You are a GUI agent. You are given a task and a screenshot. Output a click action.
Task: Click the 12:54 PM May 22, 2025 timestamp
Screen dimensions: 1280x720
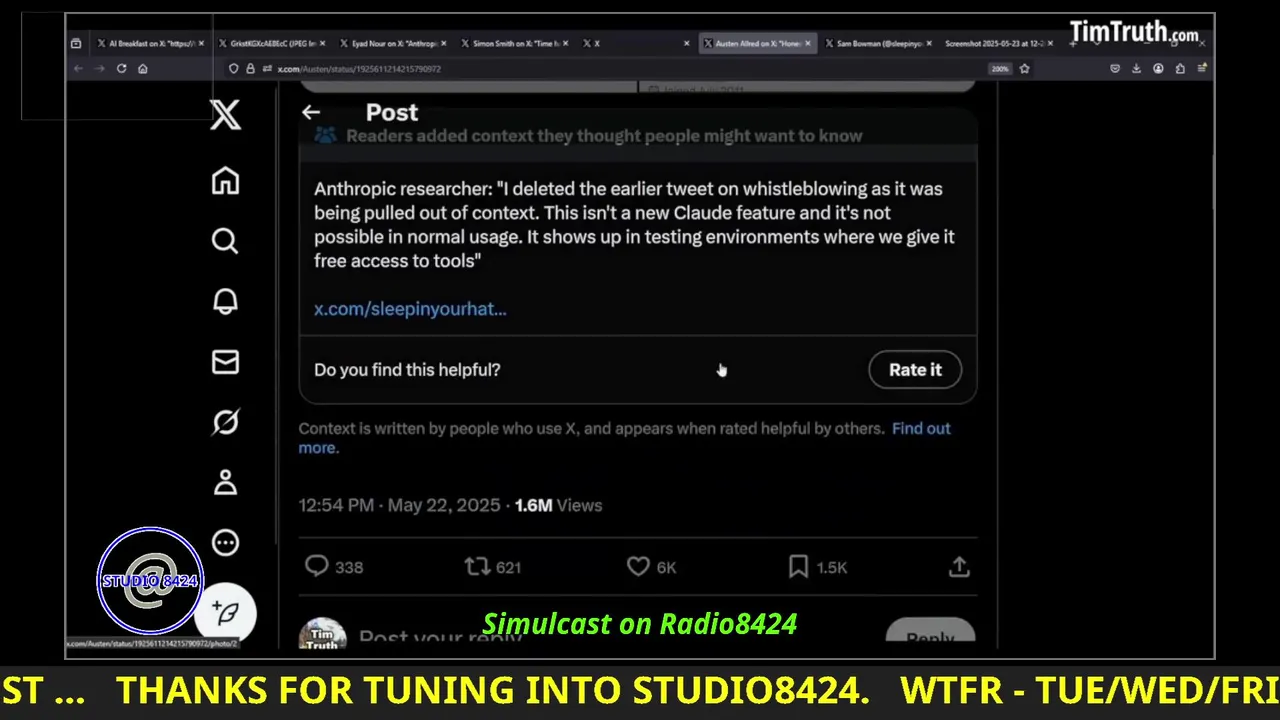399,505
